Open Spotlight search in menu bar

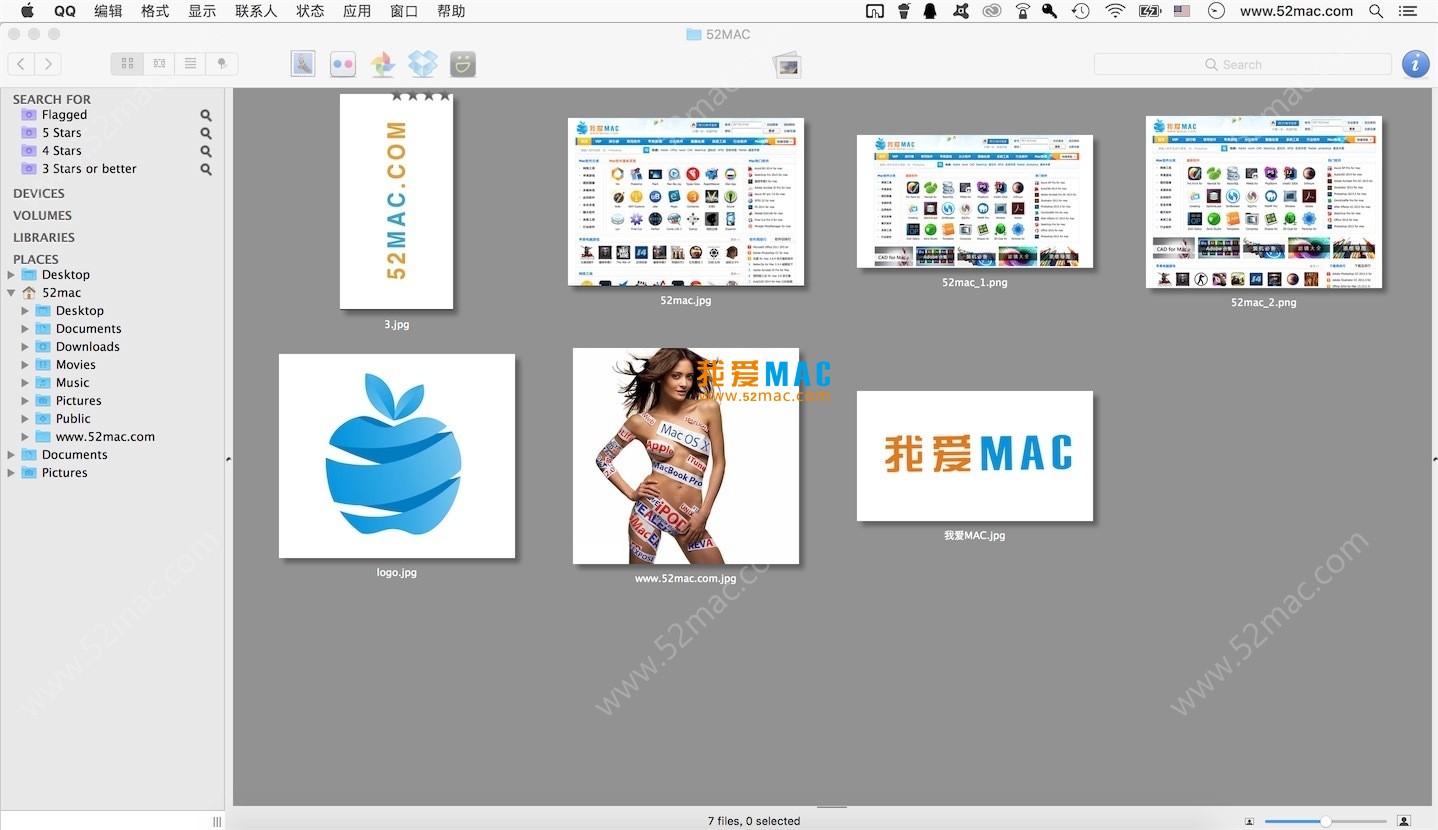click(1376, 11)
